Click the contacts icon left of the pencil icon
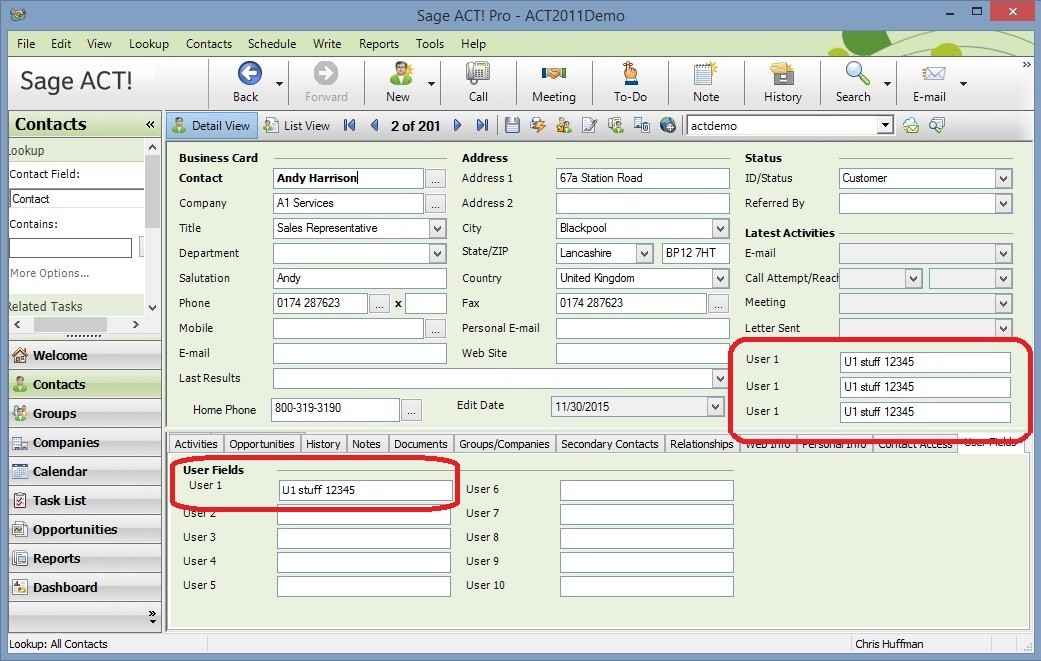The width and height of the screenshot is (1041, 661). (564, 125)
